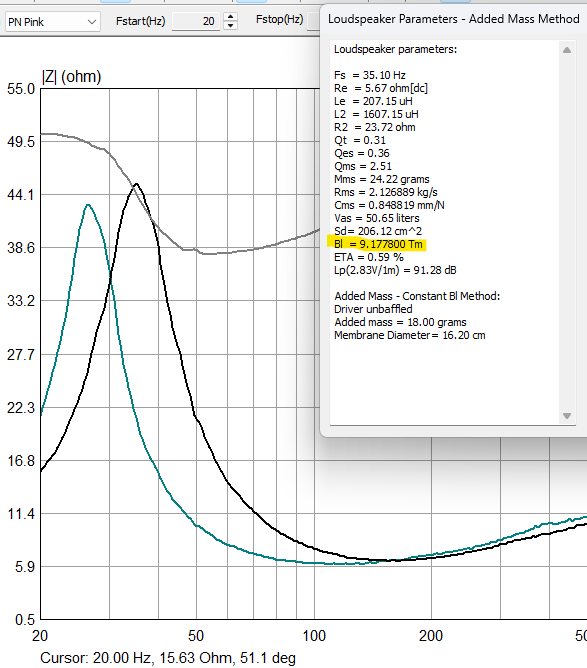This screenshot has width=587, height=668.
Task: Click the Added mass = 18.00 grams text
Action: [400, 322]
